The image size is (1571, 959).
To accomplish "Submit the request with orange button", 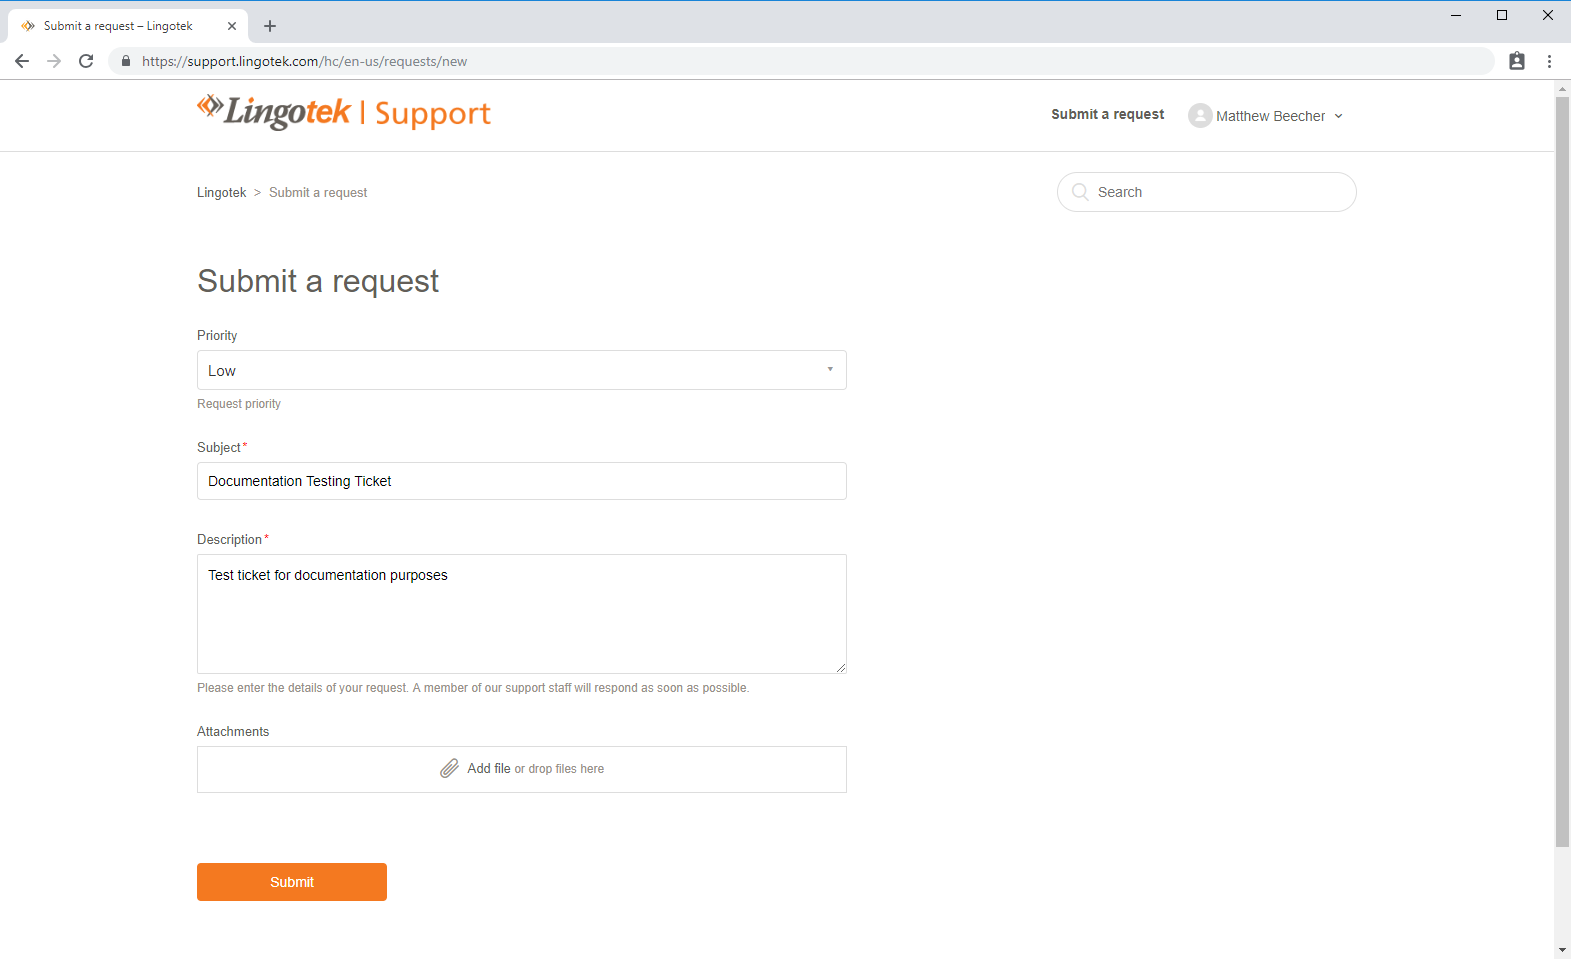I will point(292,882).
